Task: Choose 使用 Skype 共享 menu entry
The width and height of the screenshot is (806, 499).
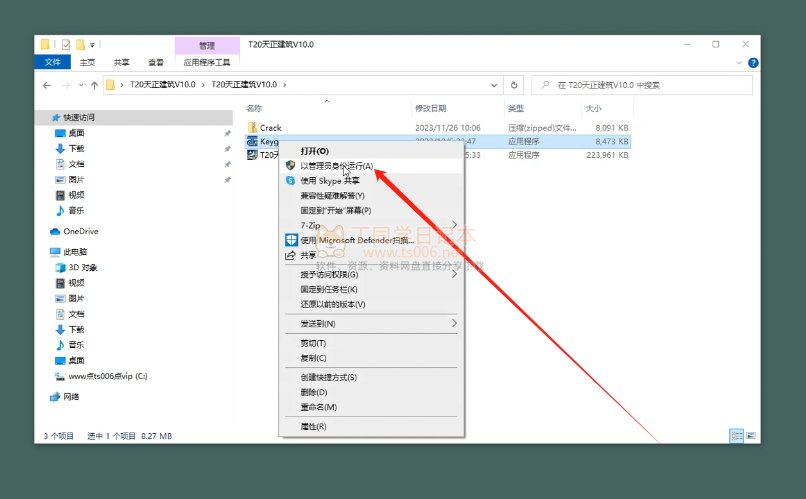Action: tap(371, 181)
